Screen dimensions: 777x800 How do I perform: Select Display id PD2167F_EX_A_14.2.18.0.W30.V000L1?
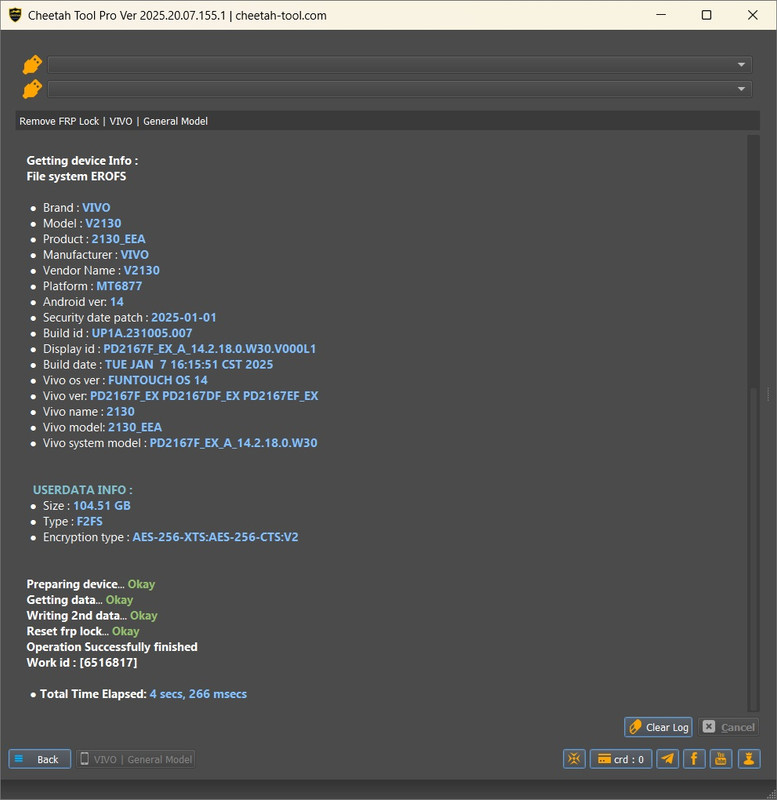point(210,349)
